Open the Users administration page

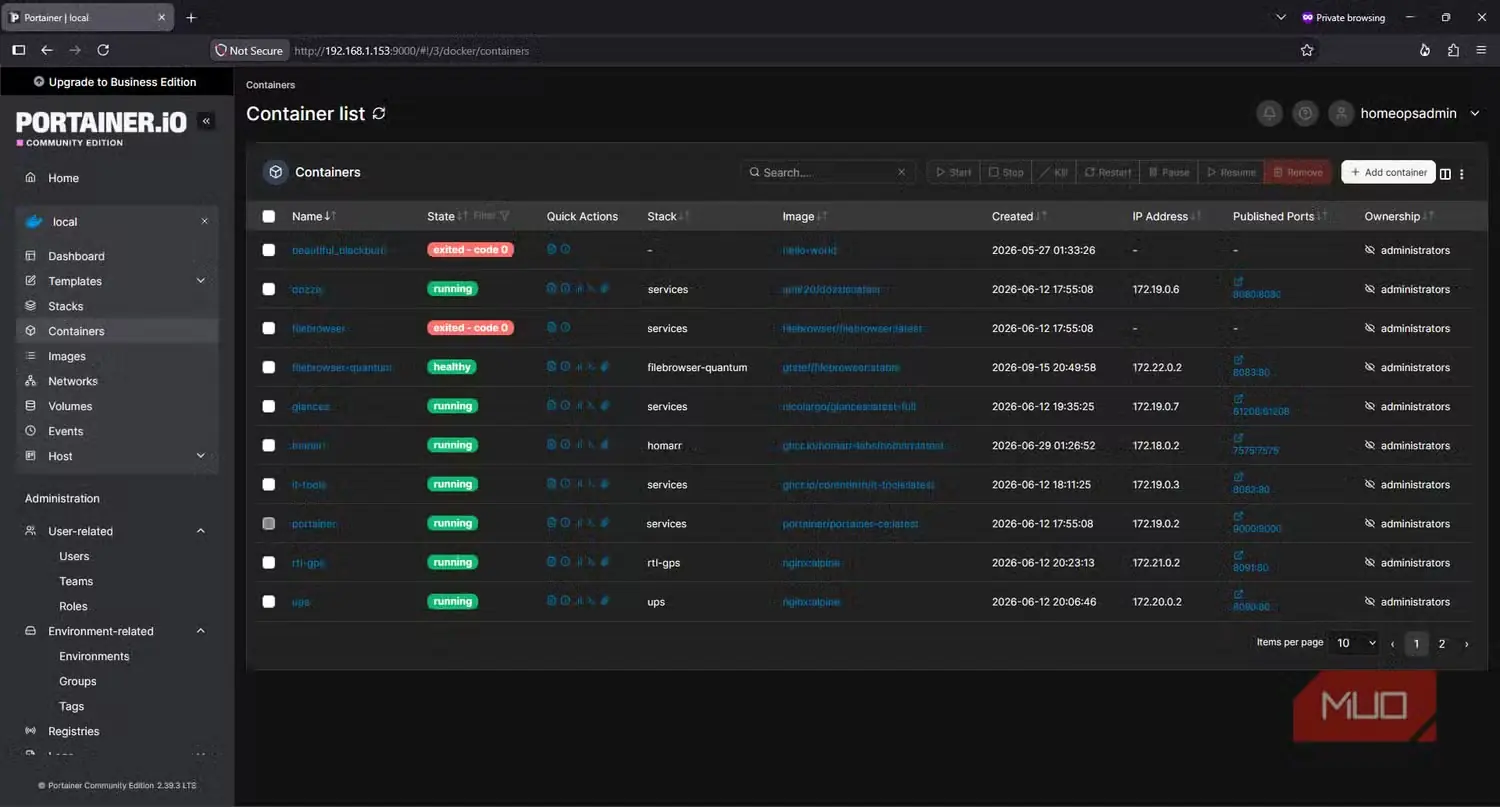pos(74,556)
